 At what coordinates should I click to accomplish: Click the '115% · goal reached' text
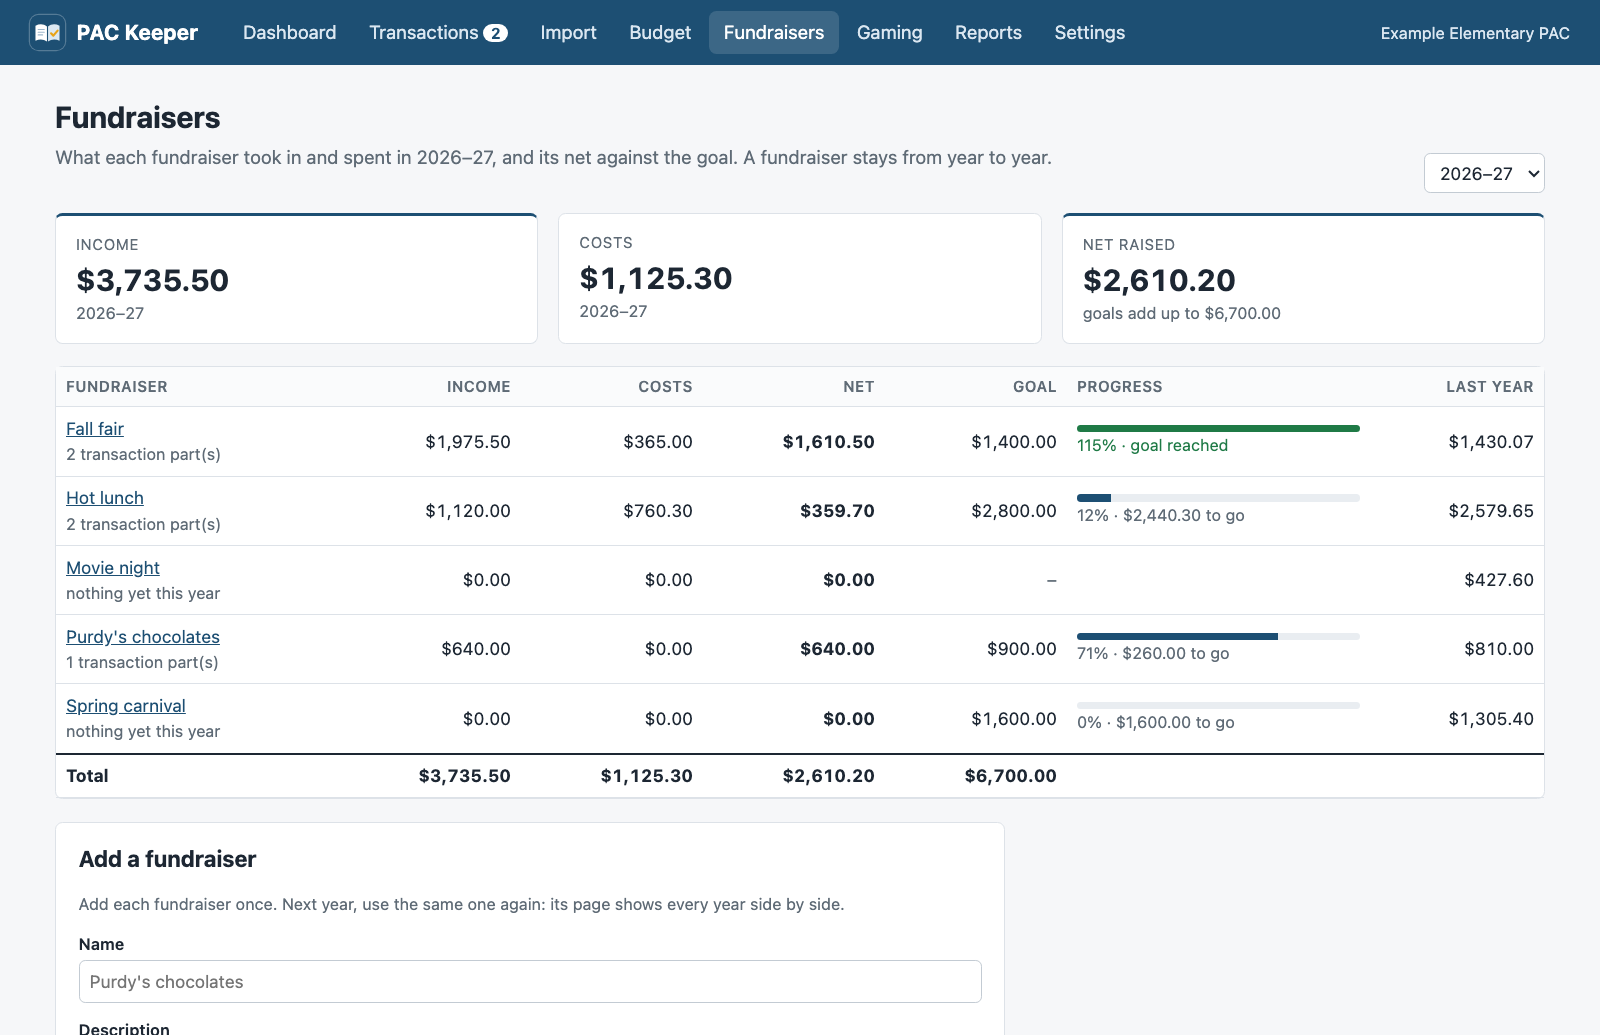pyautogui.click(x=1152, y=446)
